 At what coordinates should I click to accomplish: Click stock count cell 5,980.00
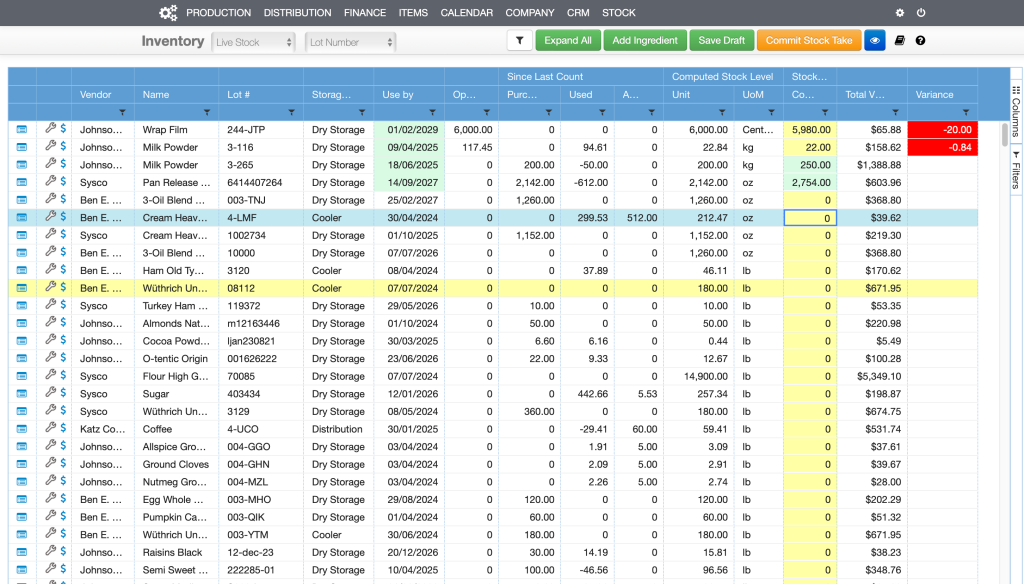point(810,129)
